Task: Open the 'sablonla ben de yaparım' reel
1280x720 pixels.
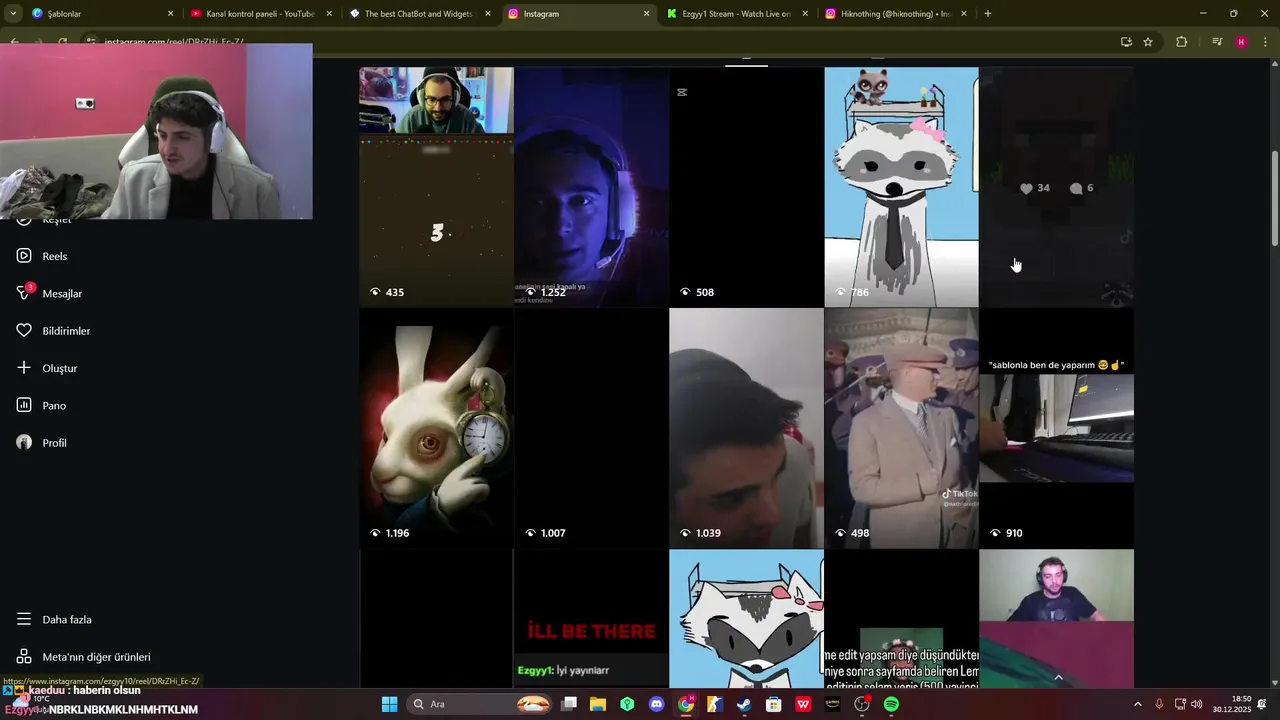Action: pos(1056,428)
